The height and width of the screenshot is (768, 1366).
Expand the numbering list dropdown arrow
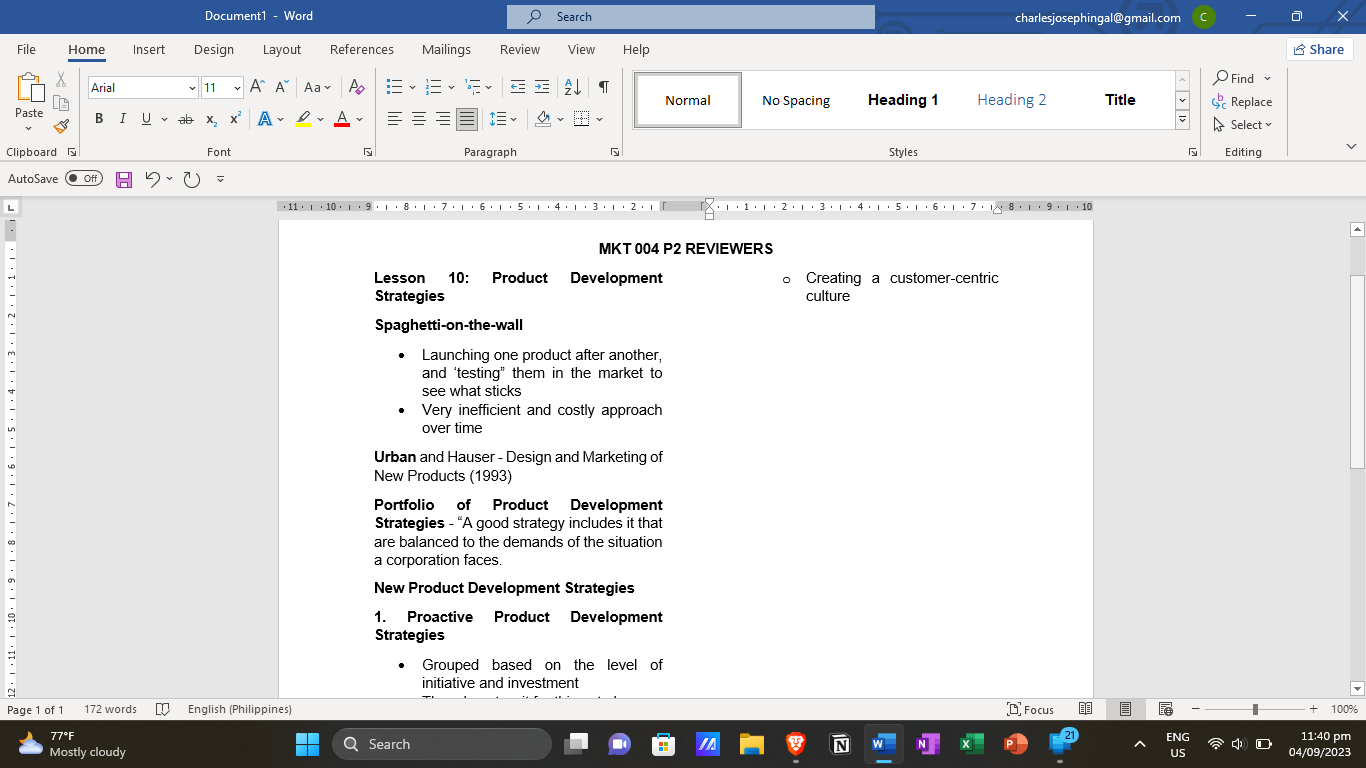pyautogui.click(x=451, y=87)
